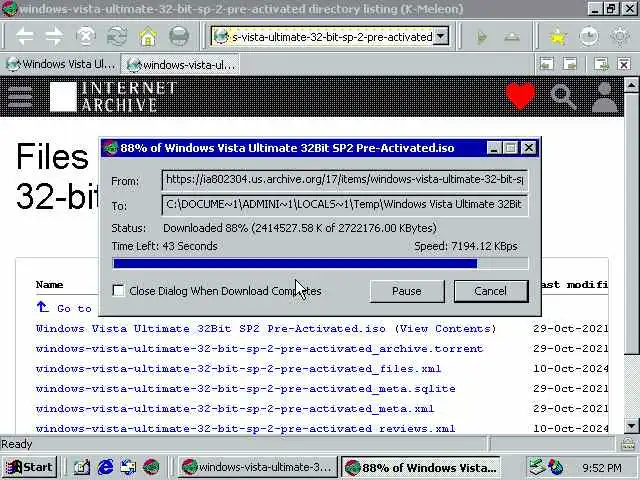Viewport: 640px width, 480px height.
Task: Click the user account silhouette icon
Action: point(604,97)
